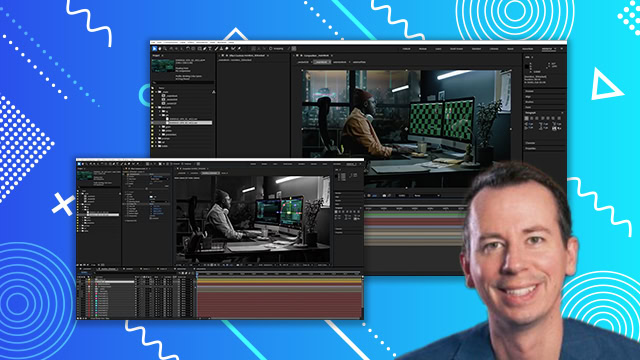Select the Puppet Pin tool in back window

coord(239,49)
